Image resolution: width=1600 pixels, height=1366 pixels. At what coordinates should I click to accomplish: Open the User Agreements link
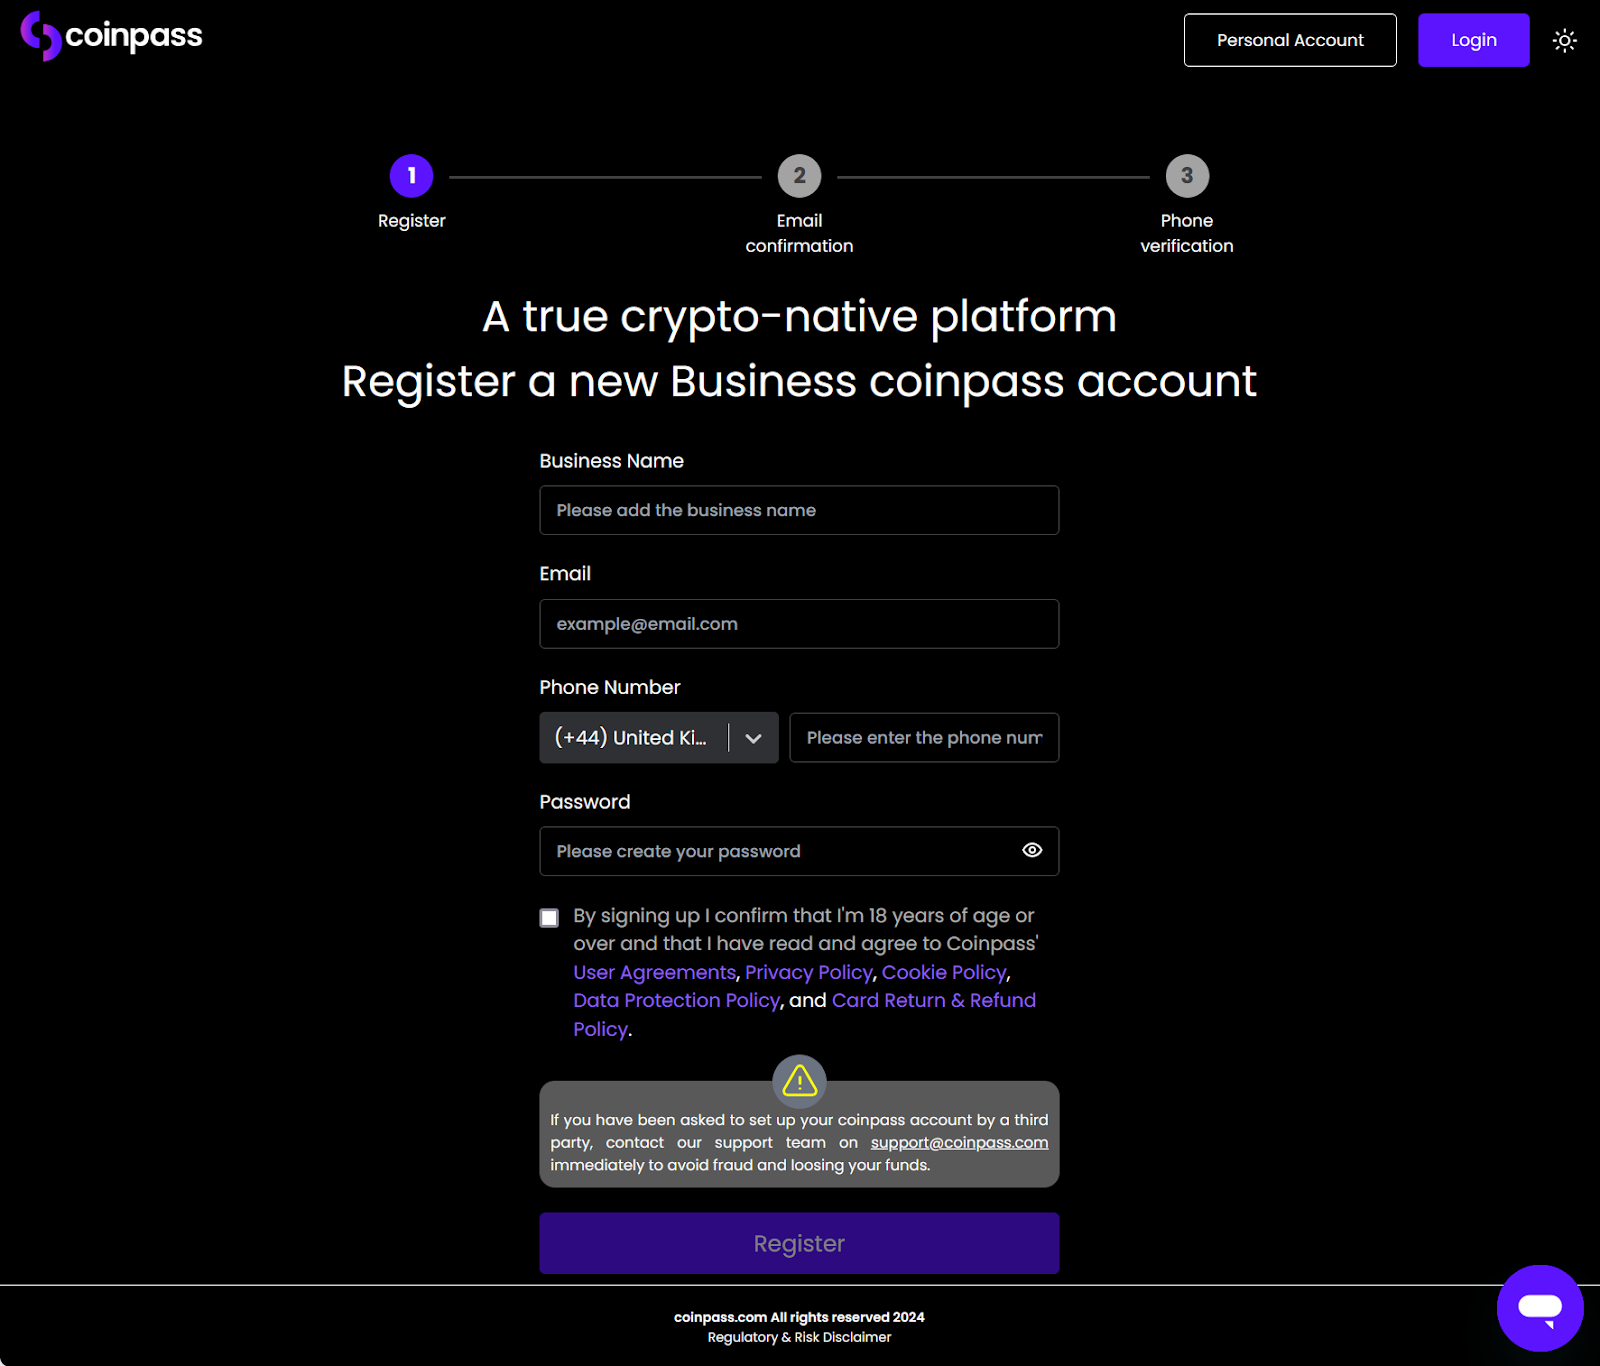(x=654, y=972)
